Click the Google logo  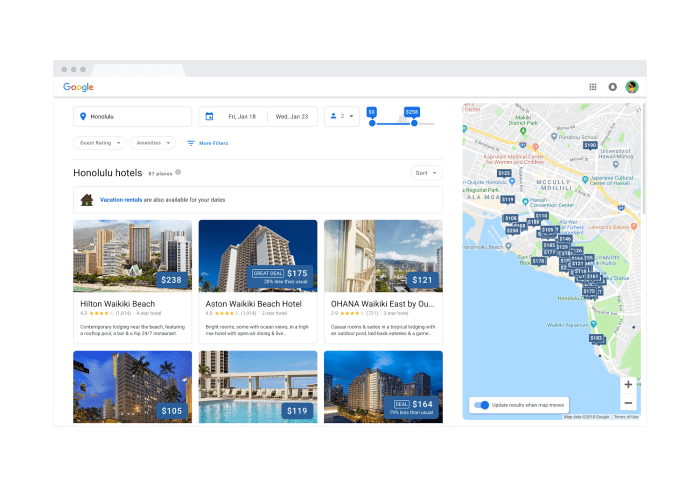point(78,87)
